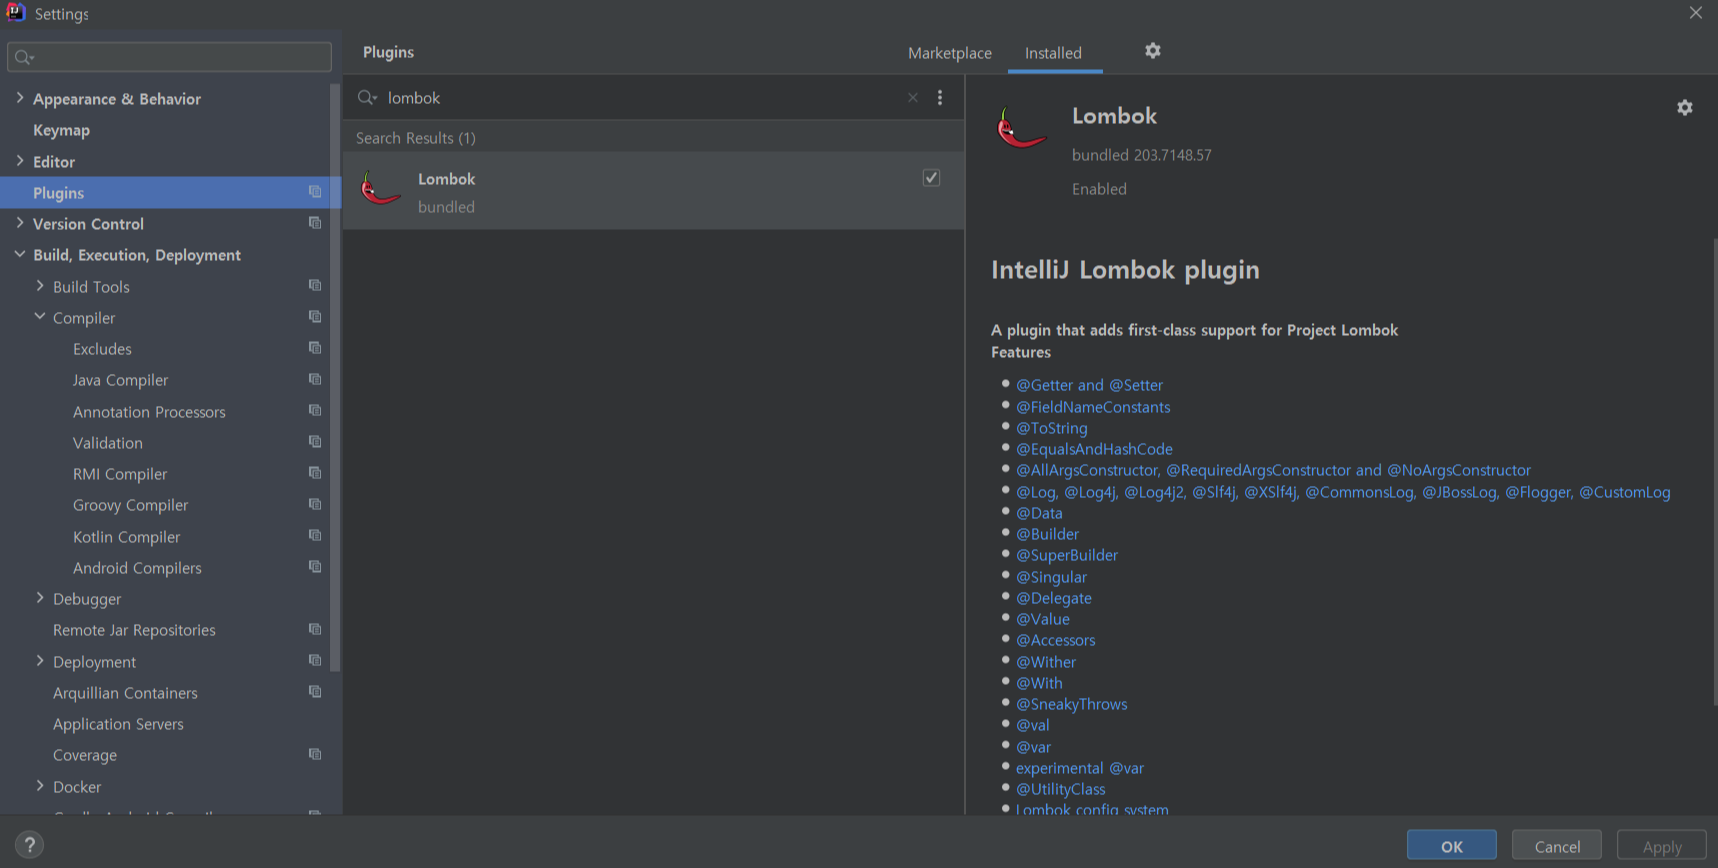Screen dimensions: 1718x868
Task: Open Application Servers settings
Action: [118, 724]
